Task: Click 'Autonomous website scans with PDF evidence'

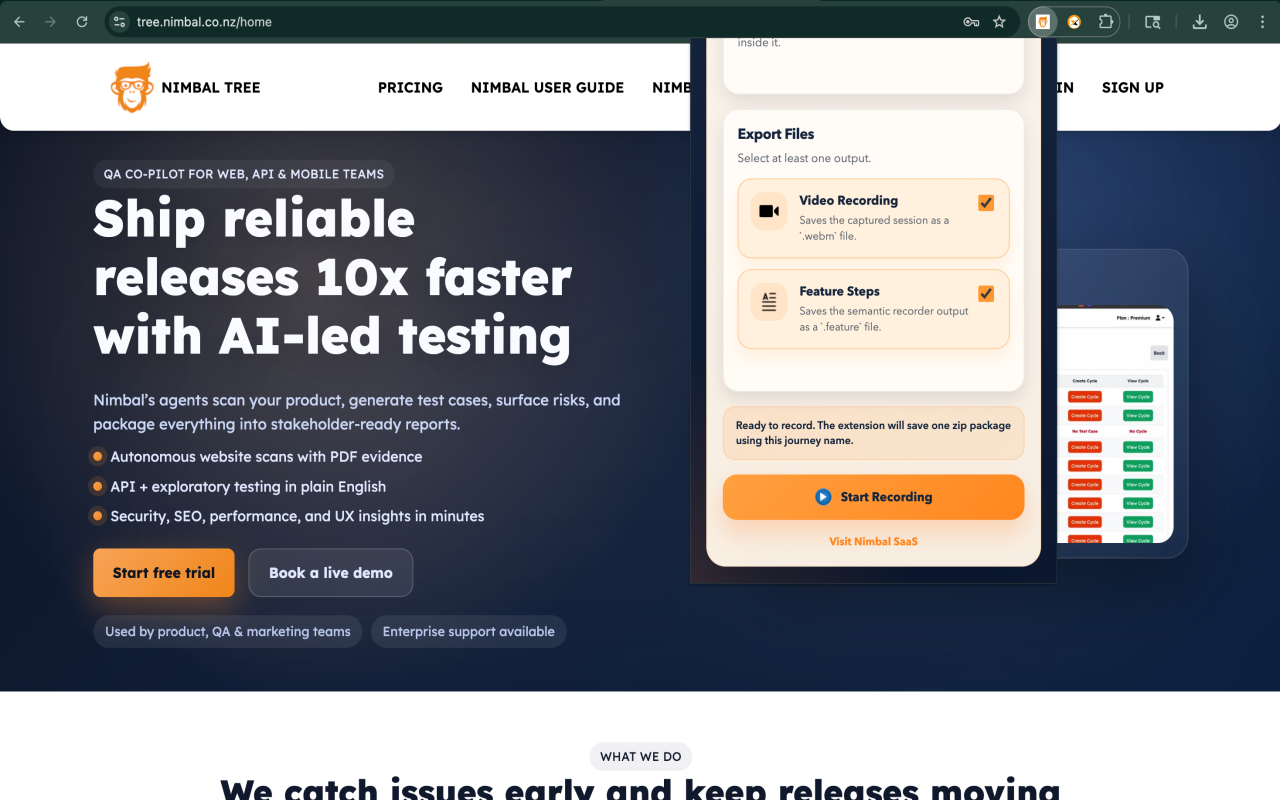Action: [x=266, y=457]
